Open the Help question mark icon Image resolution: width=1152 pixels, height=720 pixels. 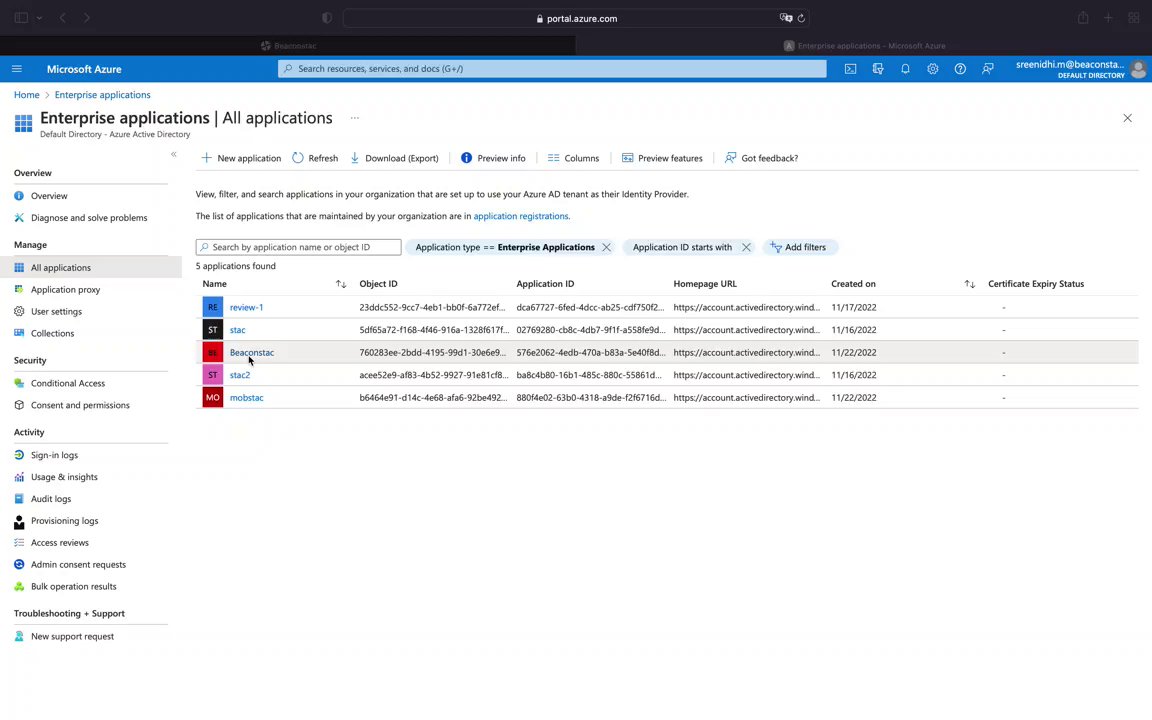pos(960,69)
